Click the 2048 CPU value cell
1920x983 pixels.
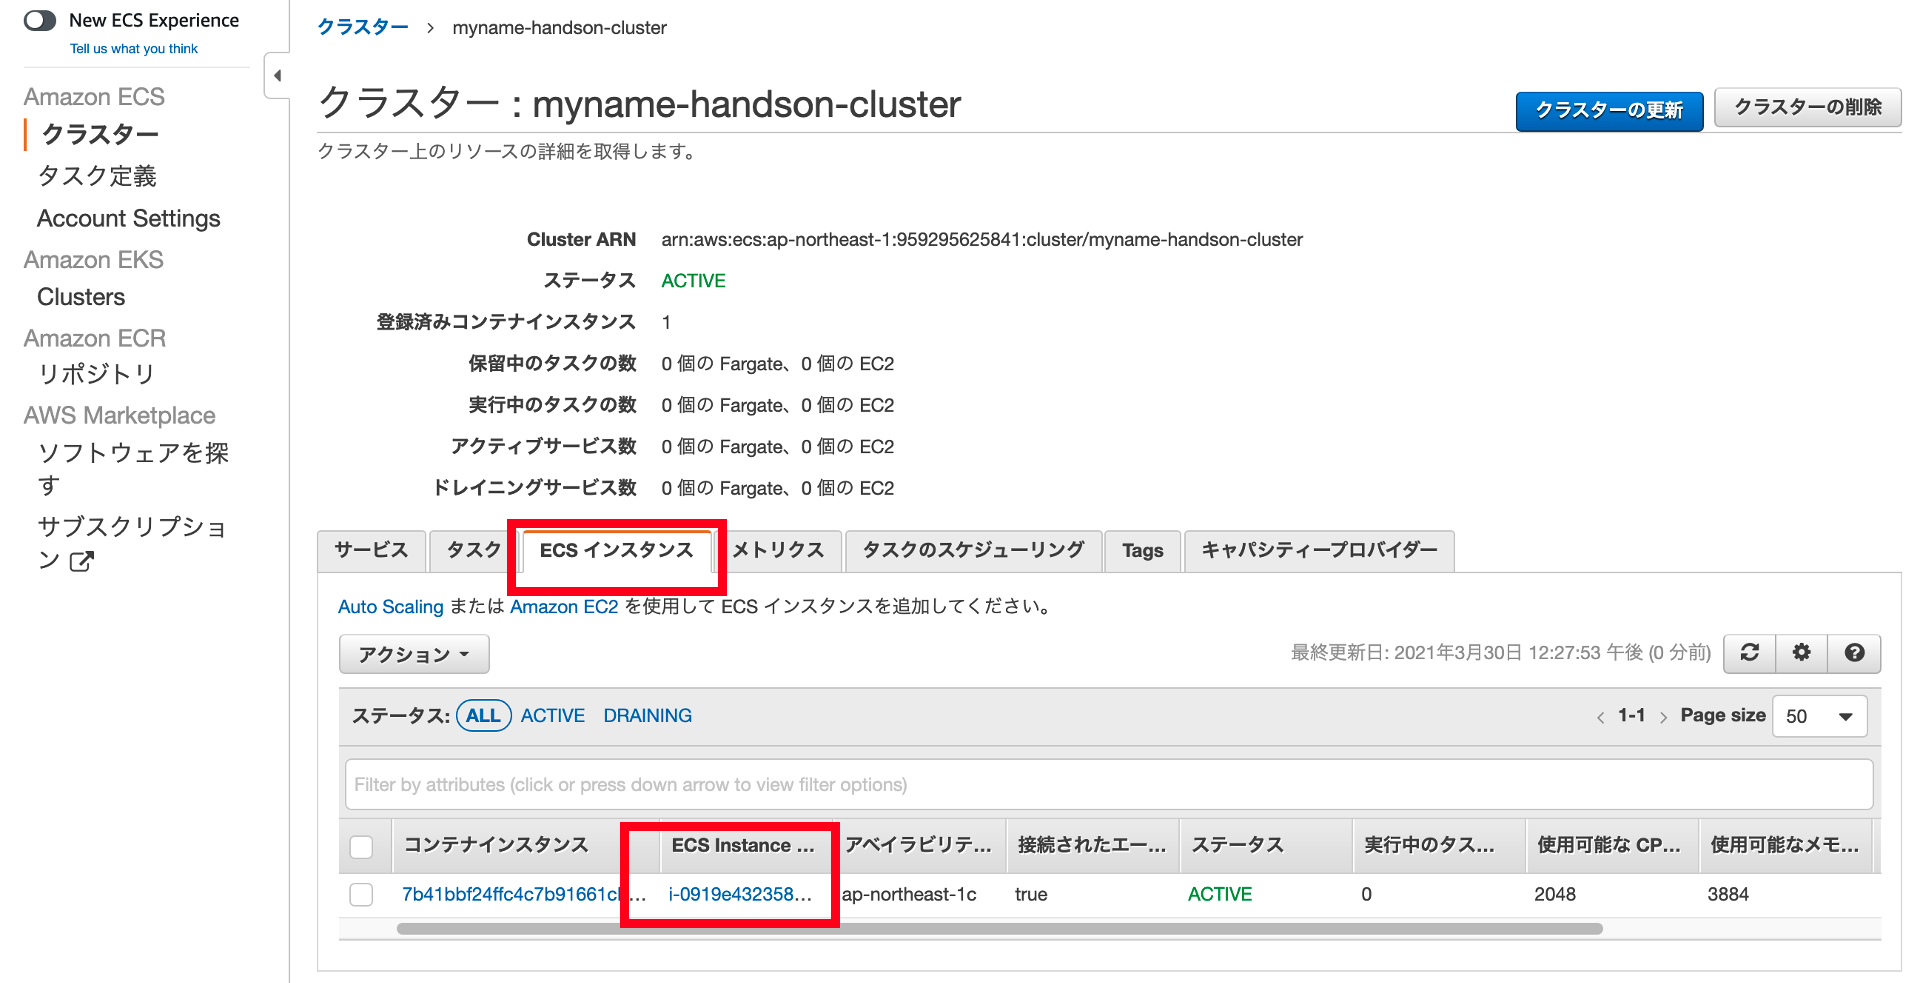(x=1555, y=894)
